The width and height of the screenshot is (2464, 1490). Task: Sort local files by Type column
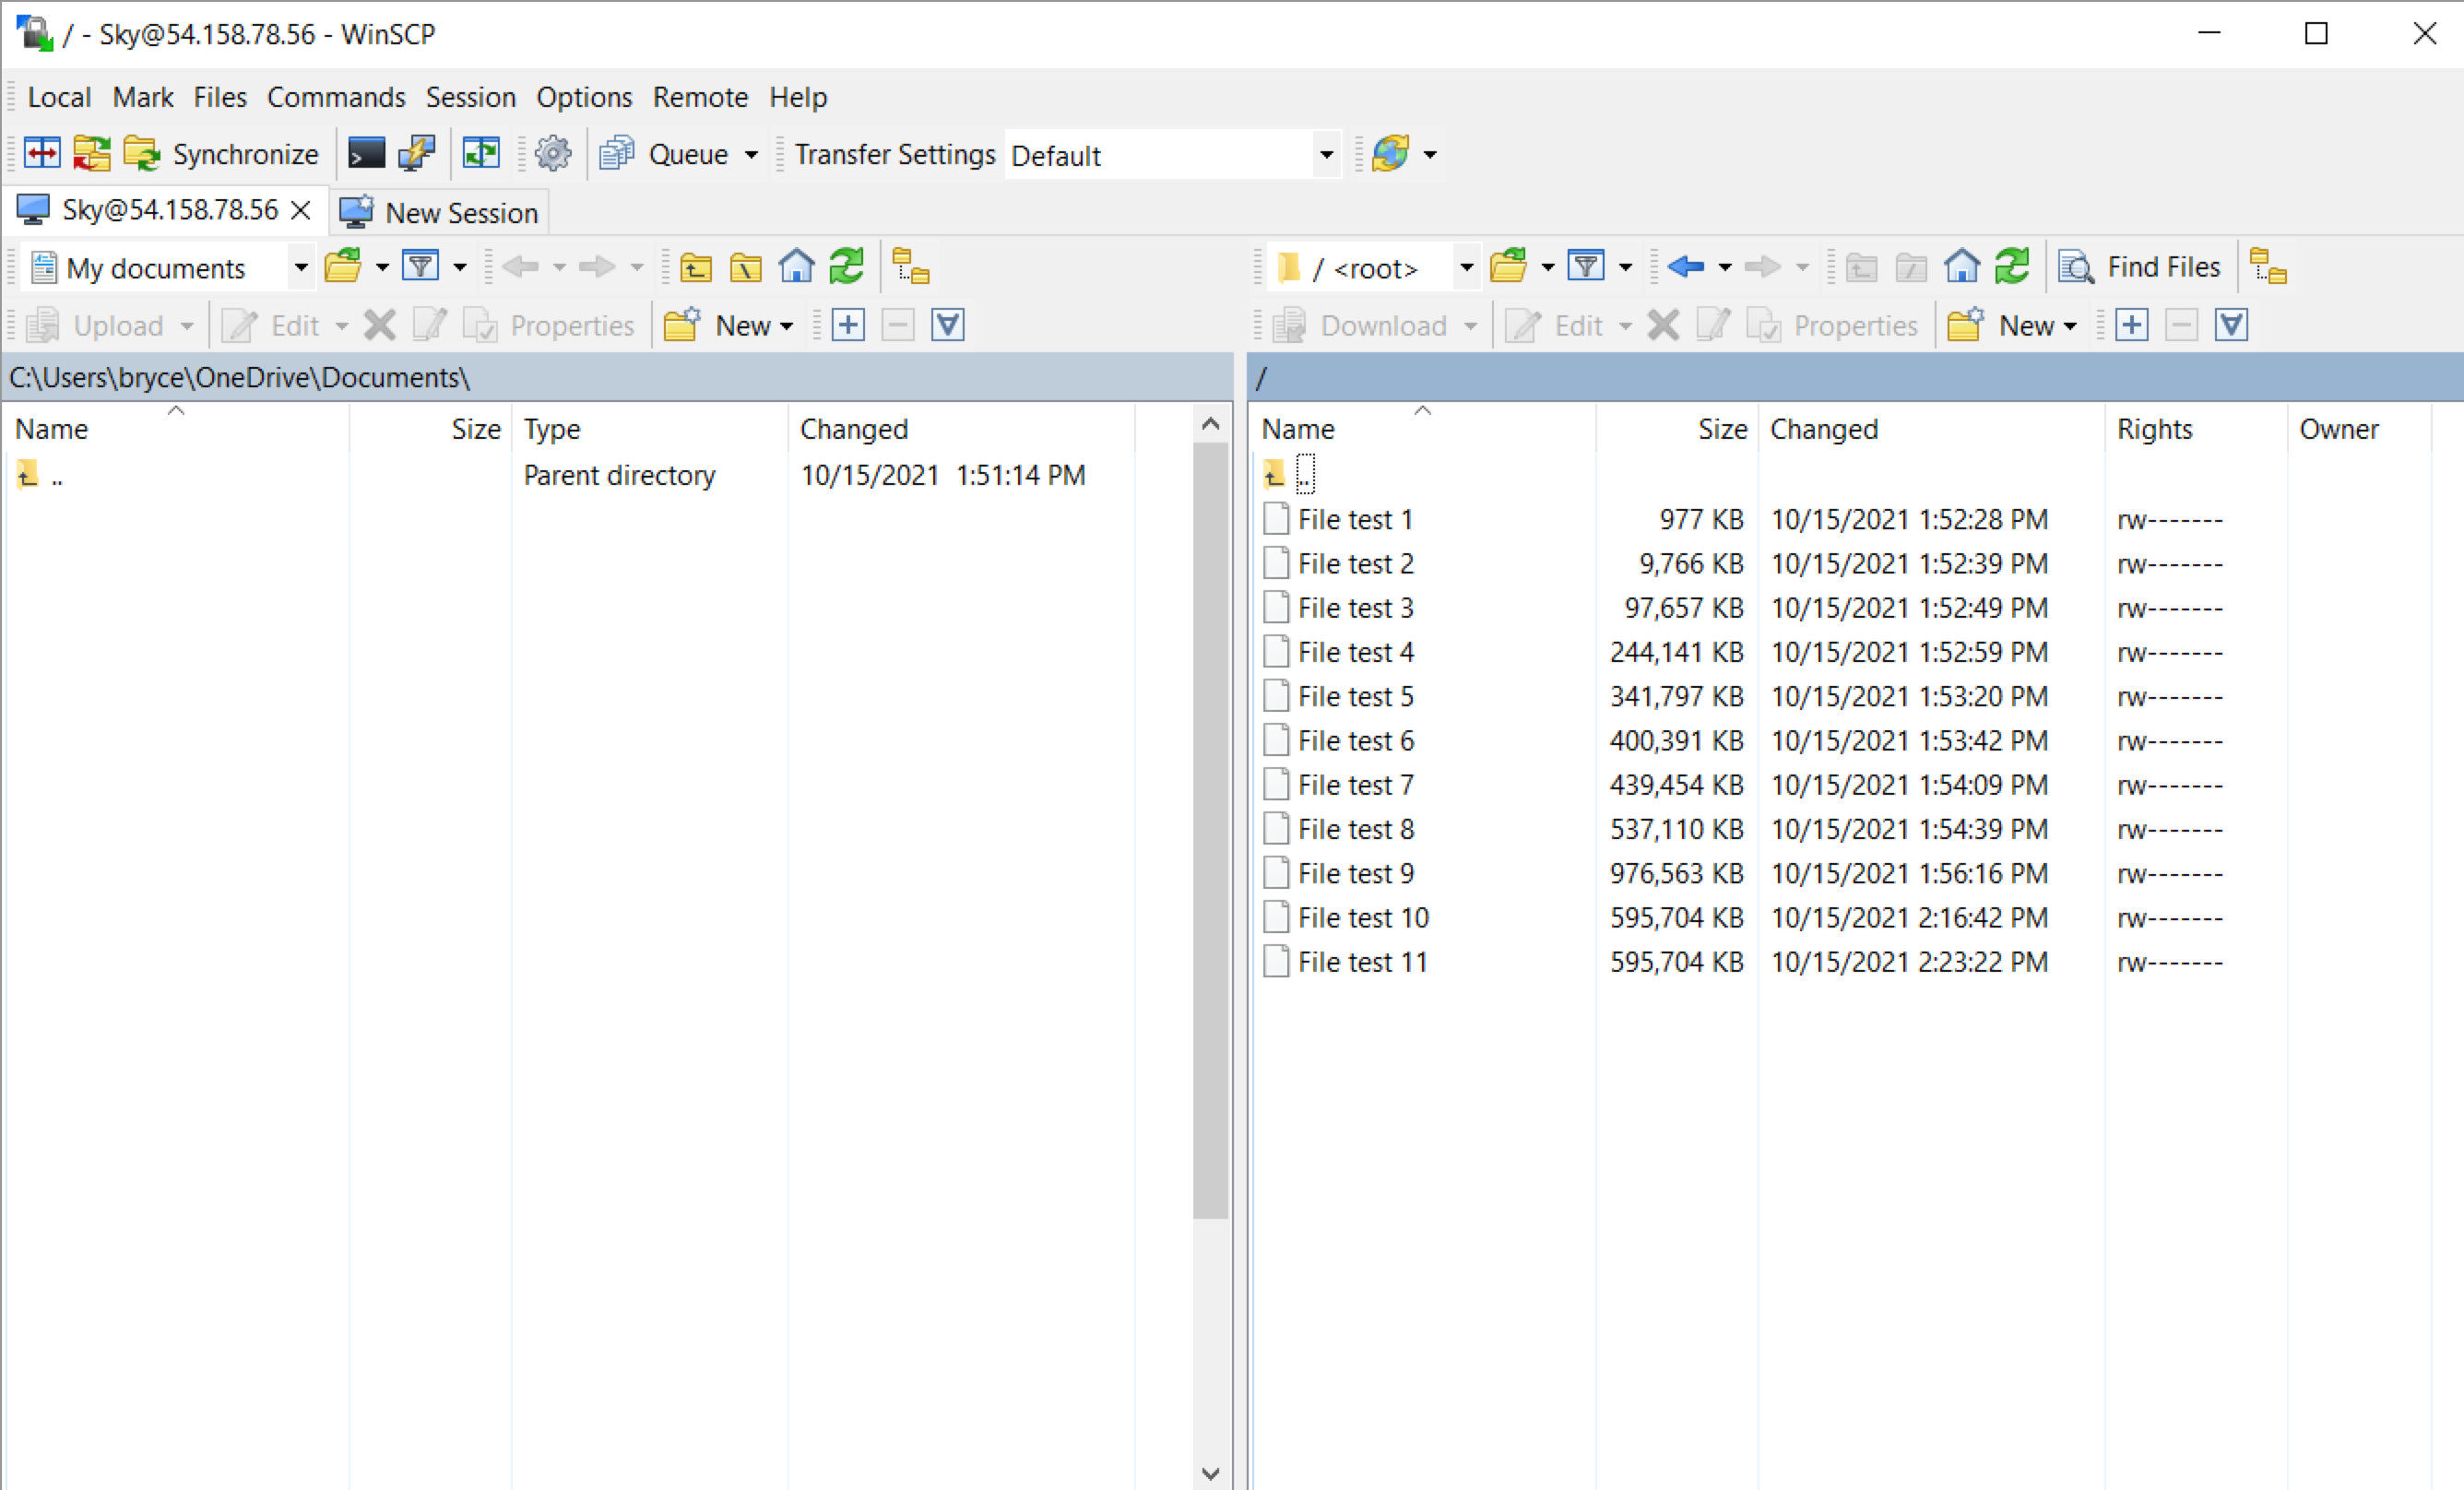pos(650,429)
